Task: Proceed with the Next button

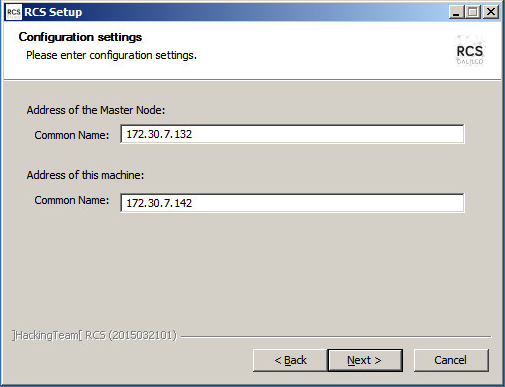Action: 365,360
